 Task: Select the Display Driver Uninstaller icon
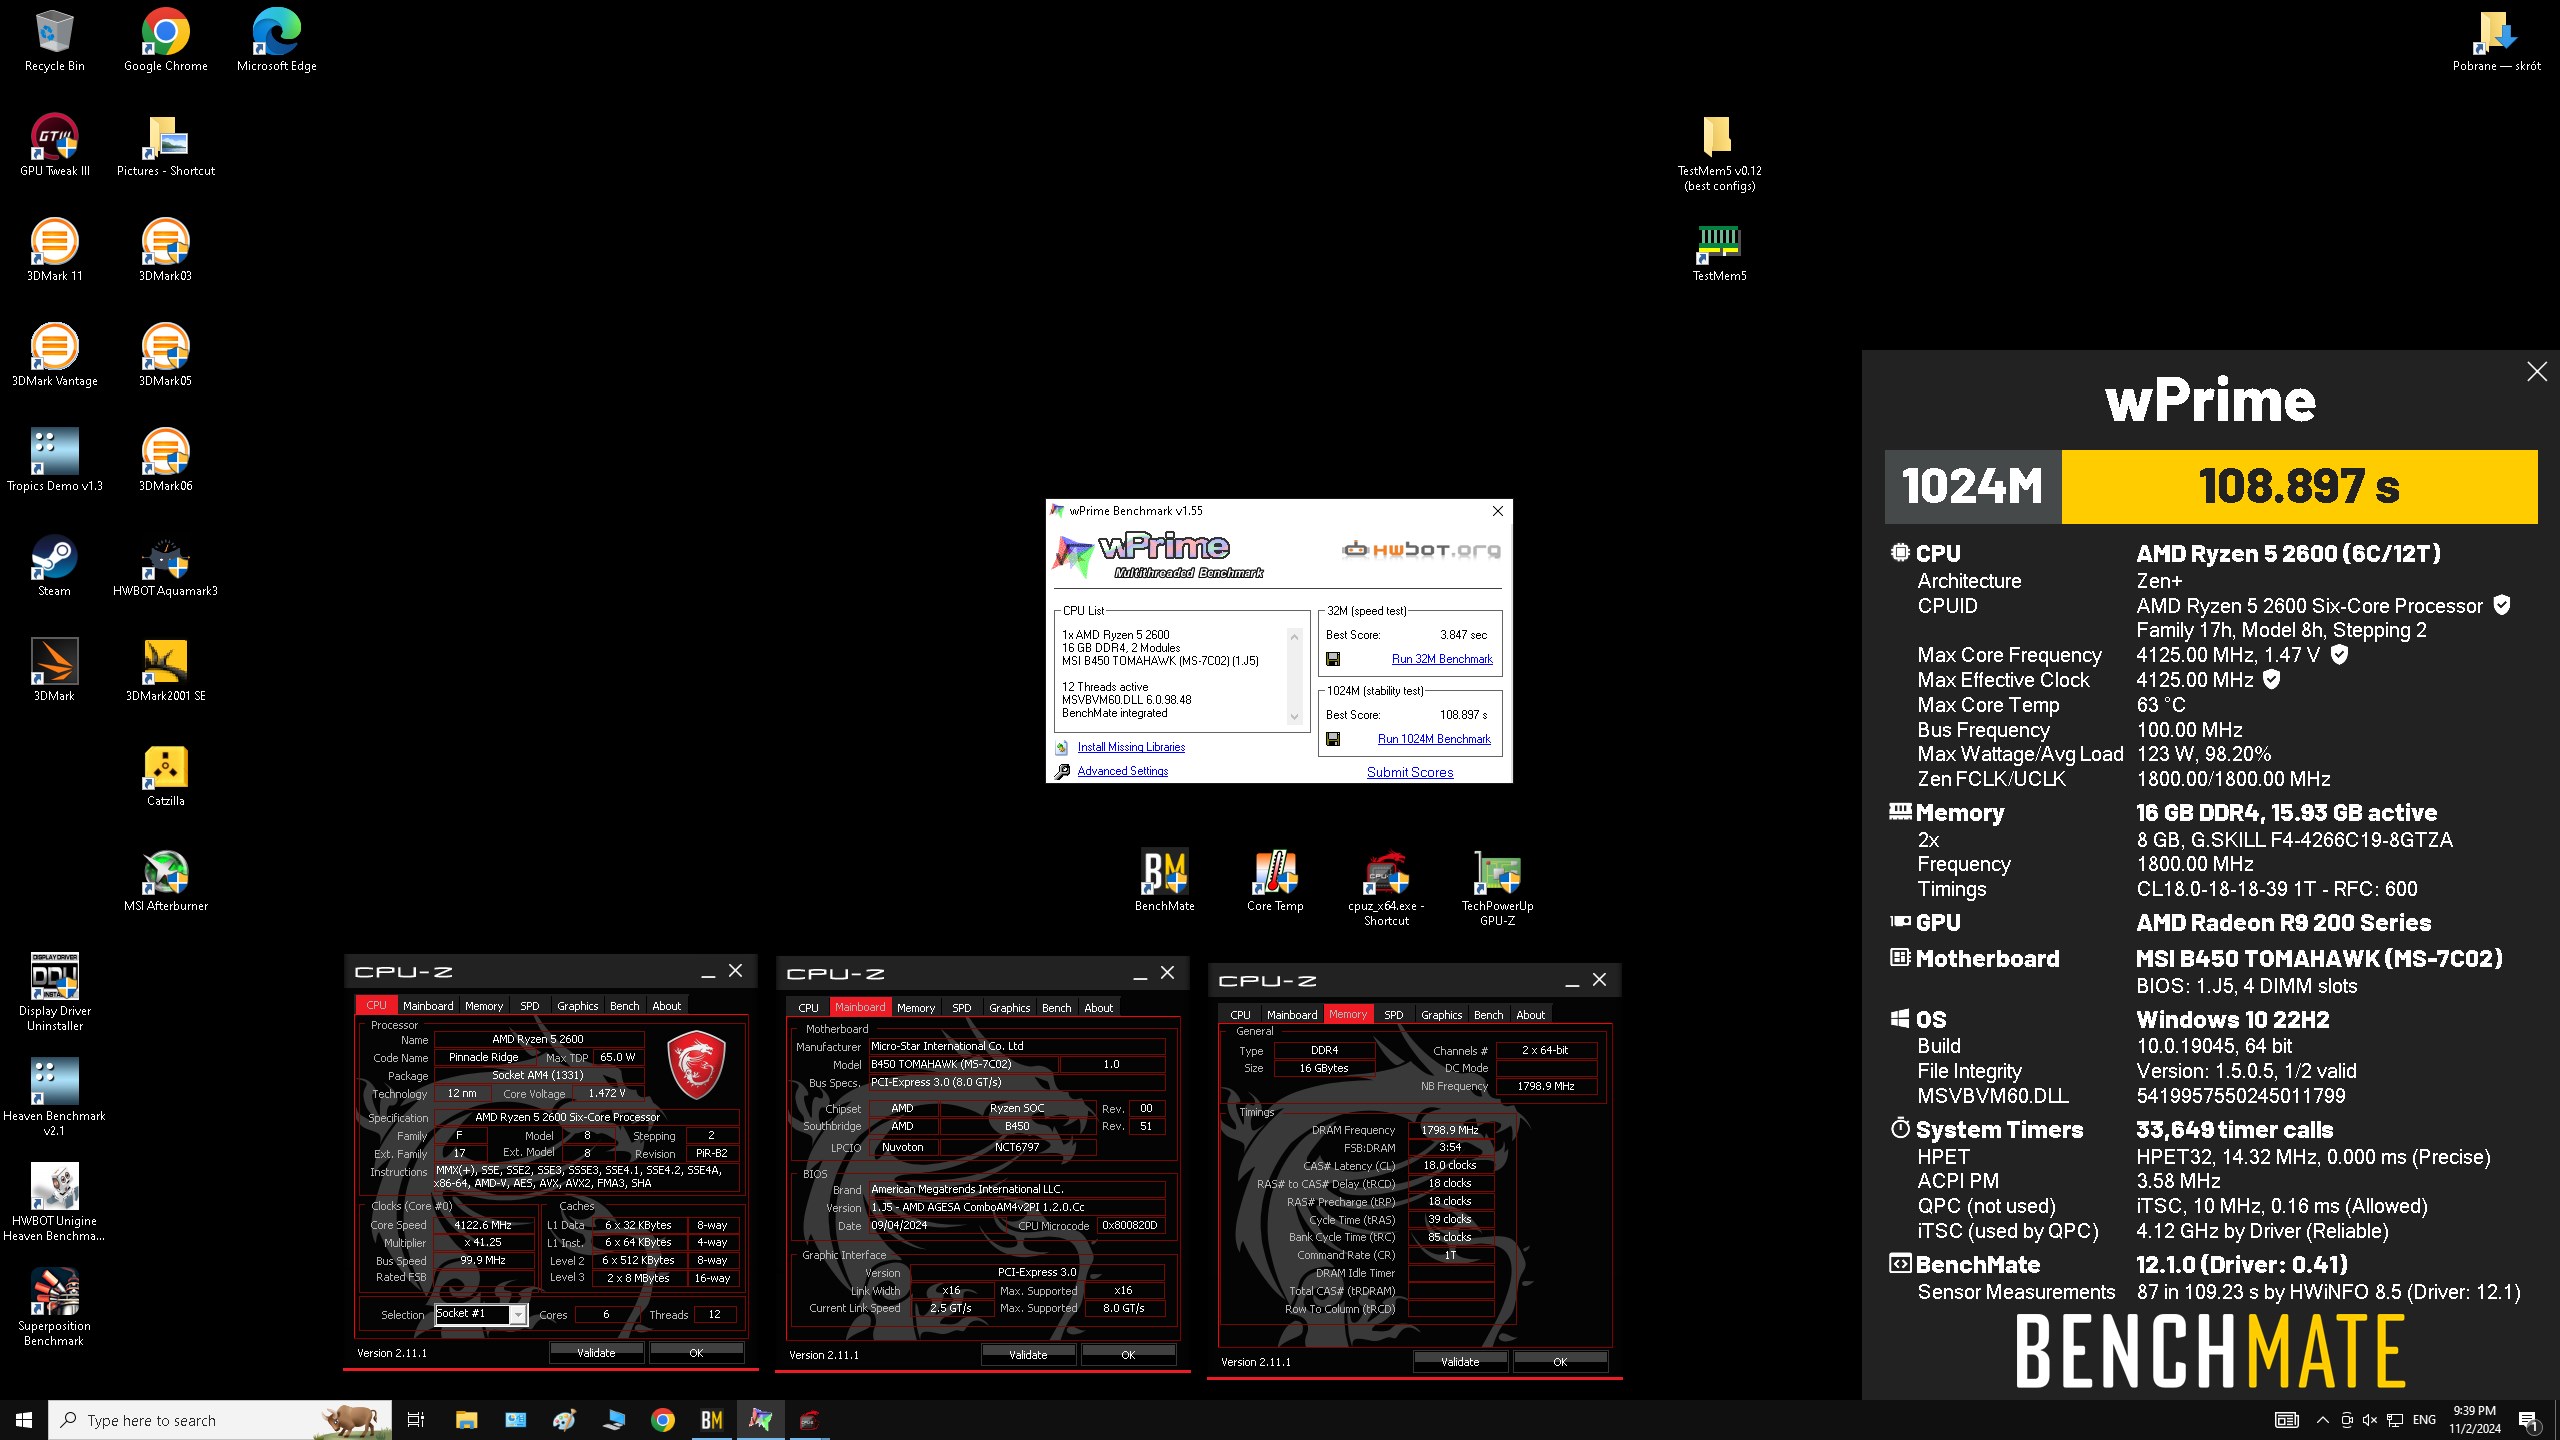54,992
